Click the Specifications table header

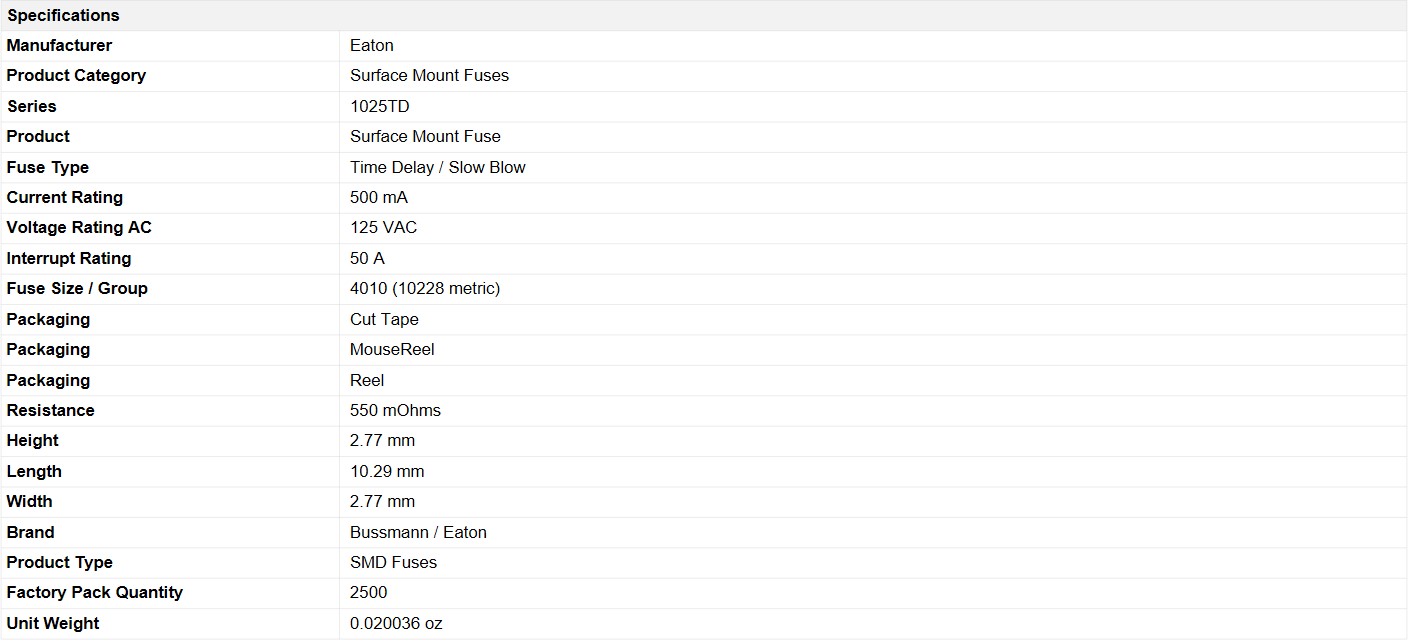(63, 15)
